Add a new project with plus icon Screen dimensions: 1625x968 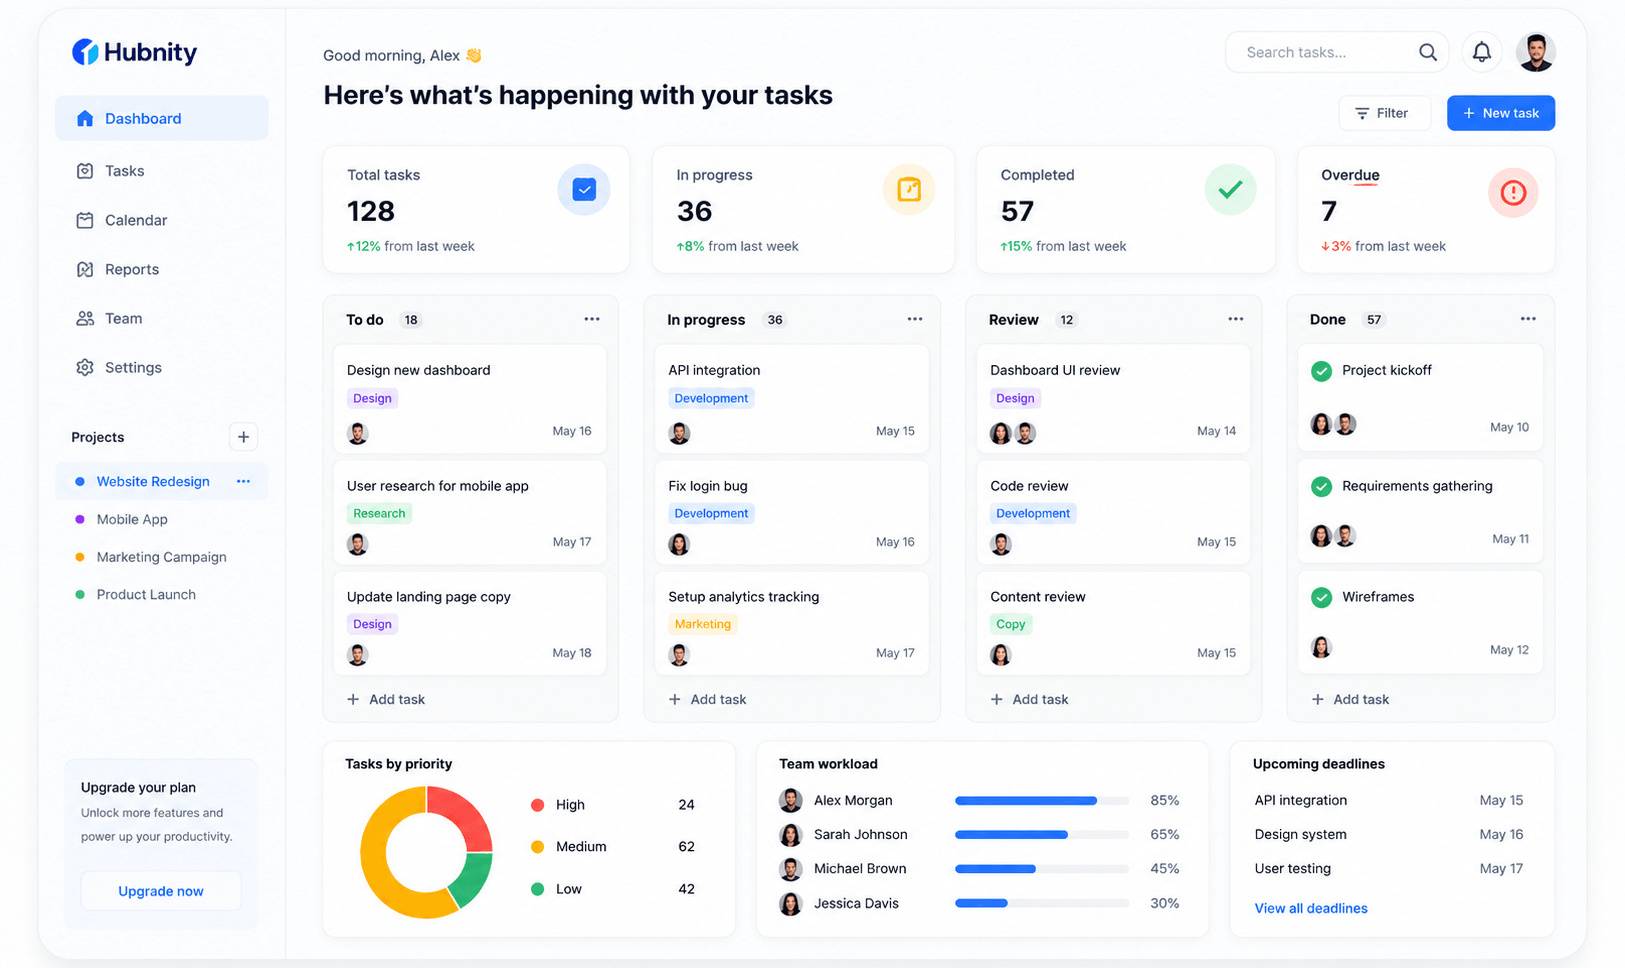(x=243, y=437)
